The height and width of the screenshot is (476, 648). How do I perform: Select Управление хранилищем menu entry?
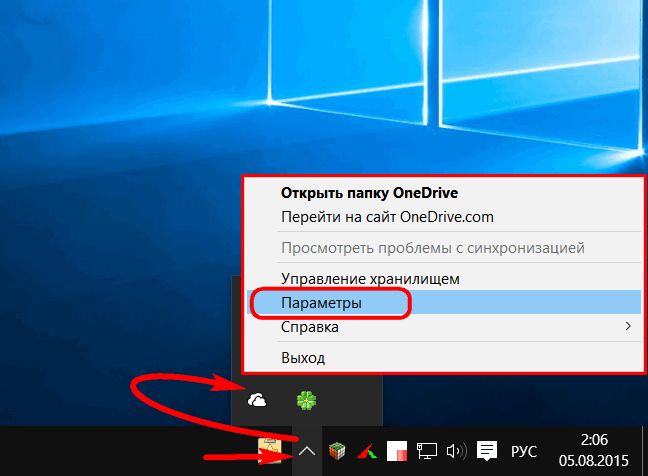click(370, 278)
